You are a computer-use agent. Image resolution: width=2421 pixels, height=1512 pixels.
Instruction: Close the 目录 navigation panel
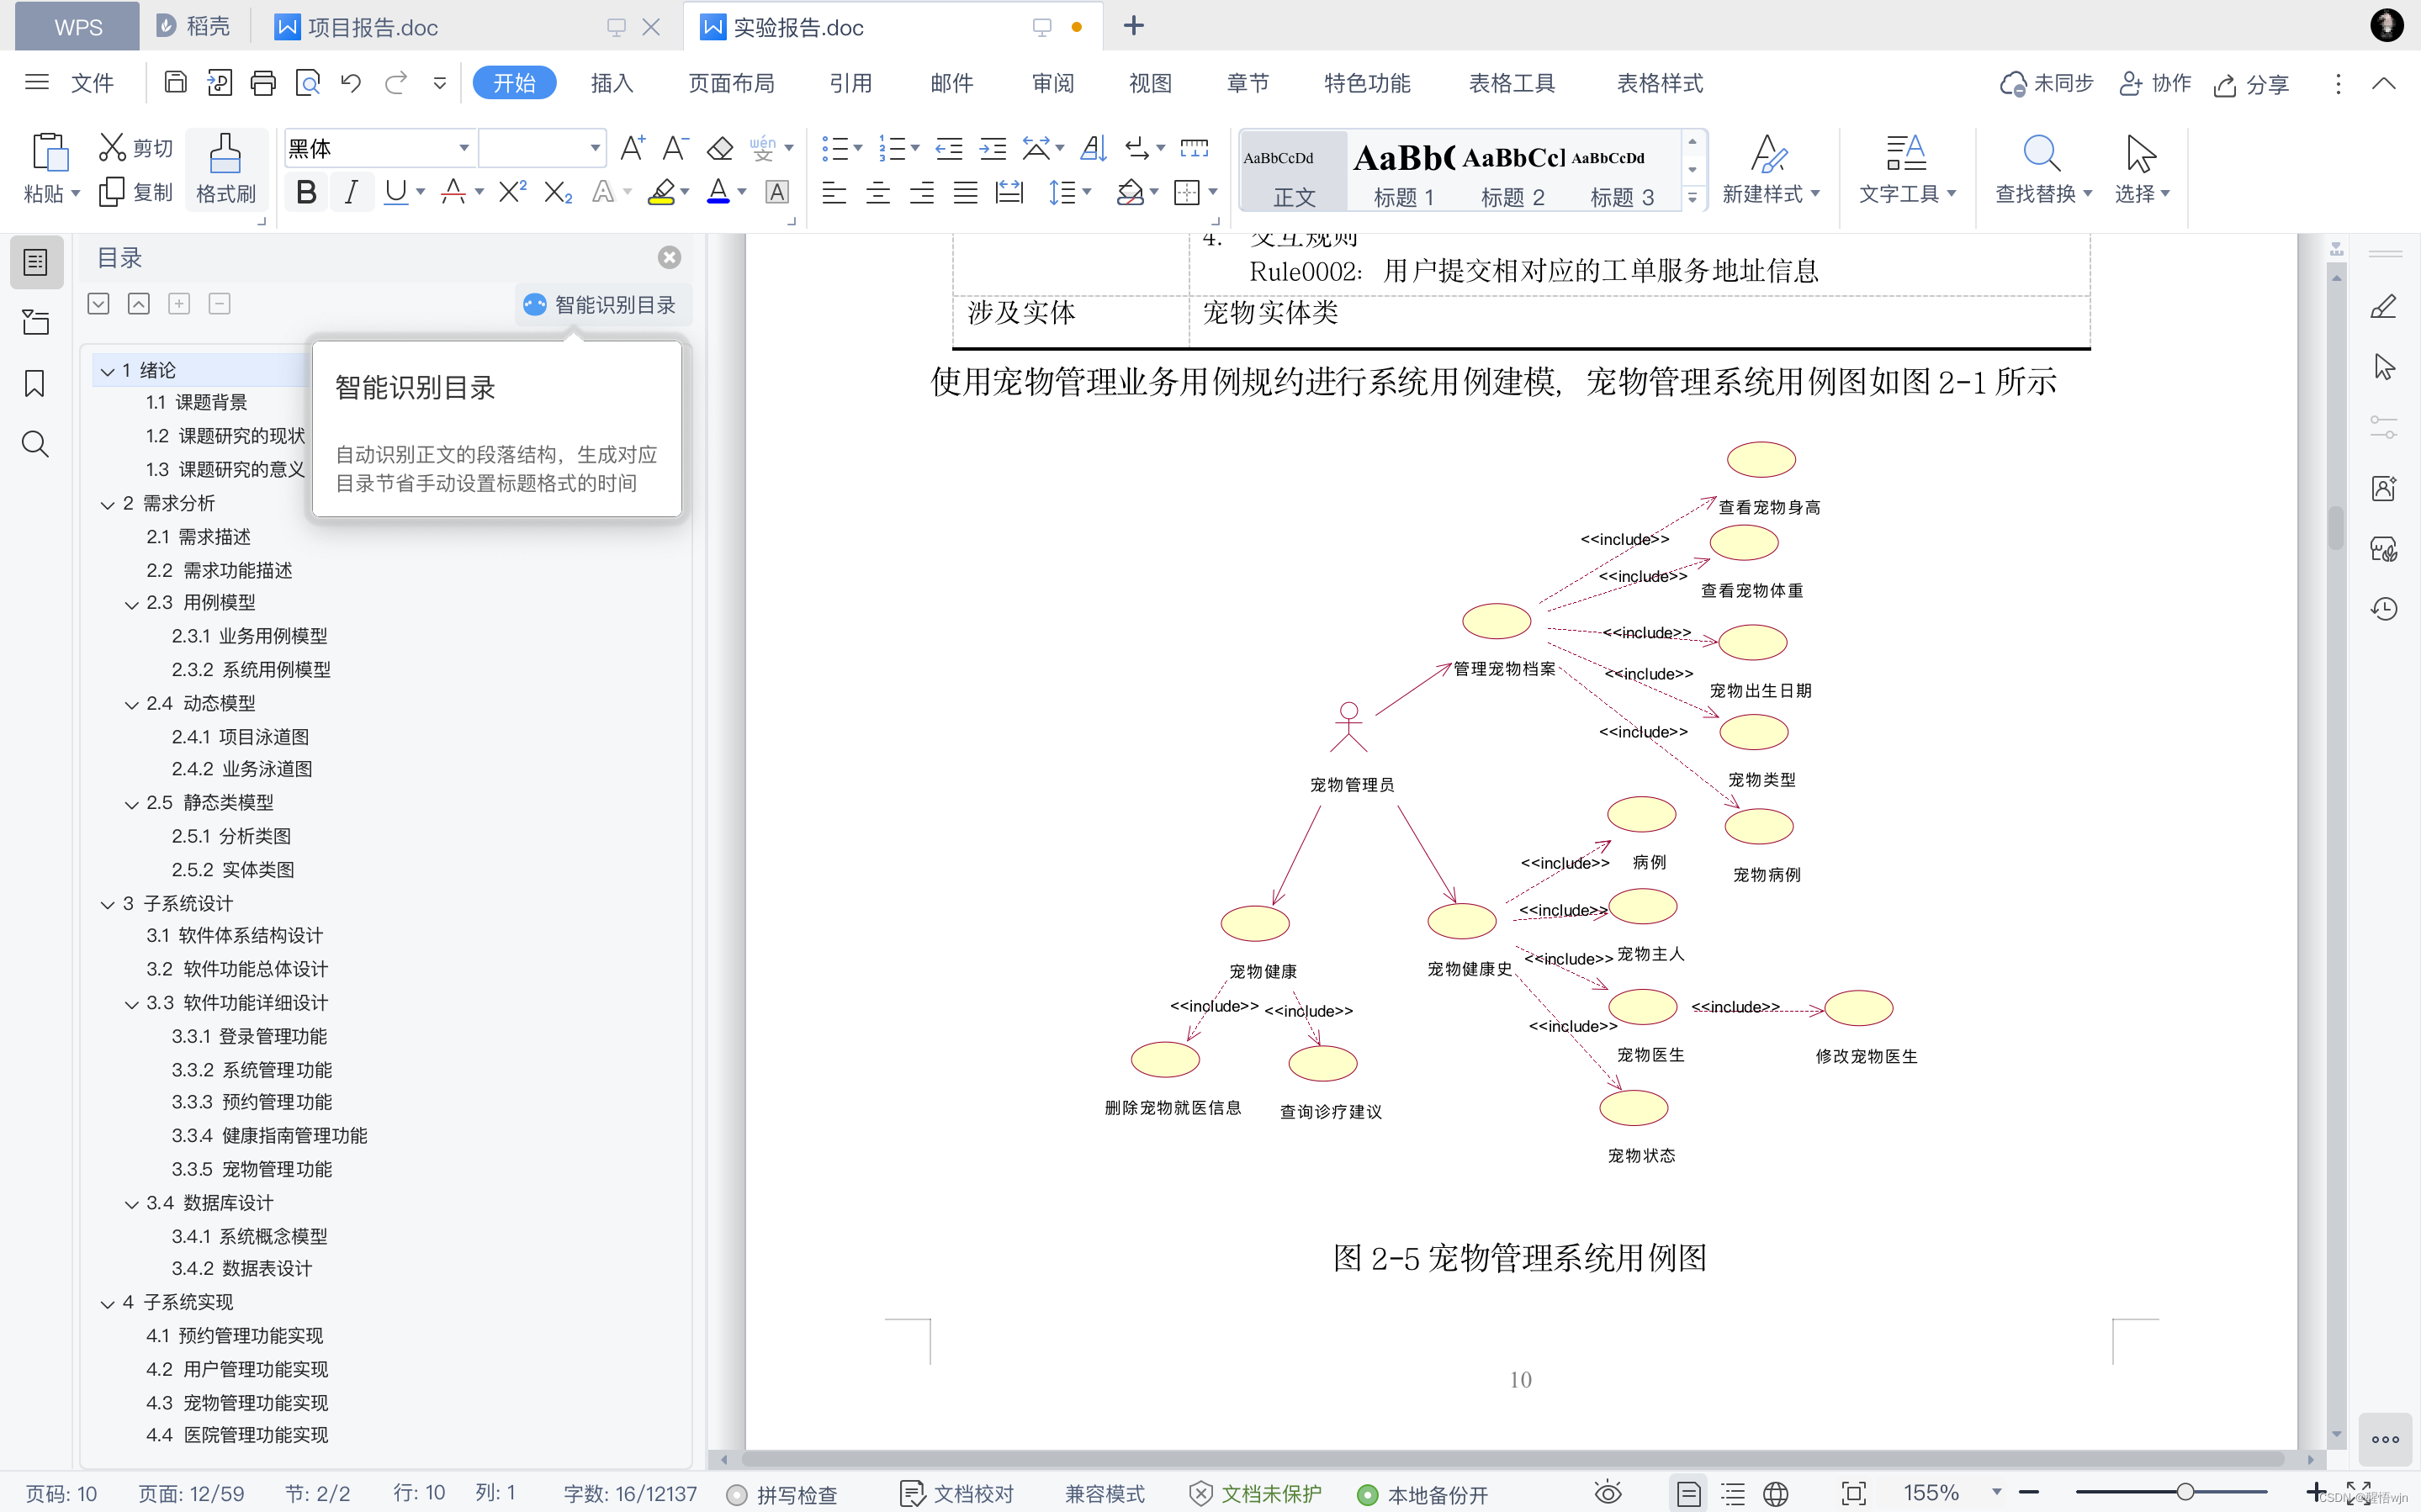669,257
